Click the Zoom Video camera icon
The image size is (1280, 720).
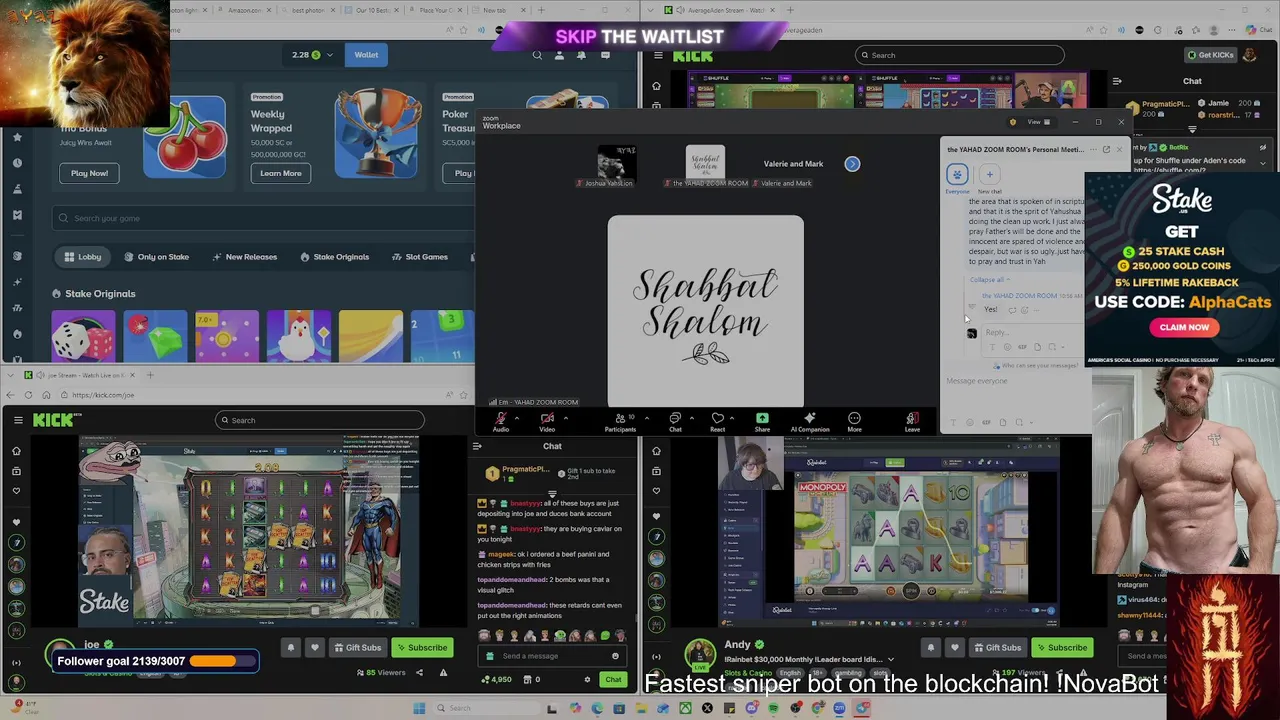547,418
